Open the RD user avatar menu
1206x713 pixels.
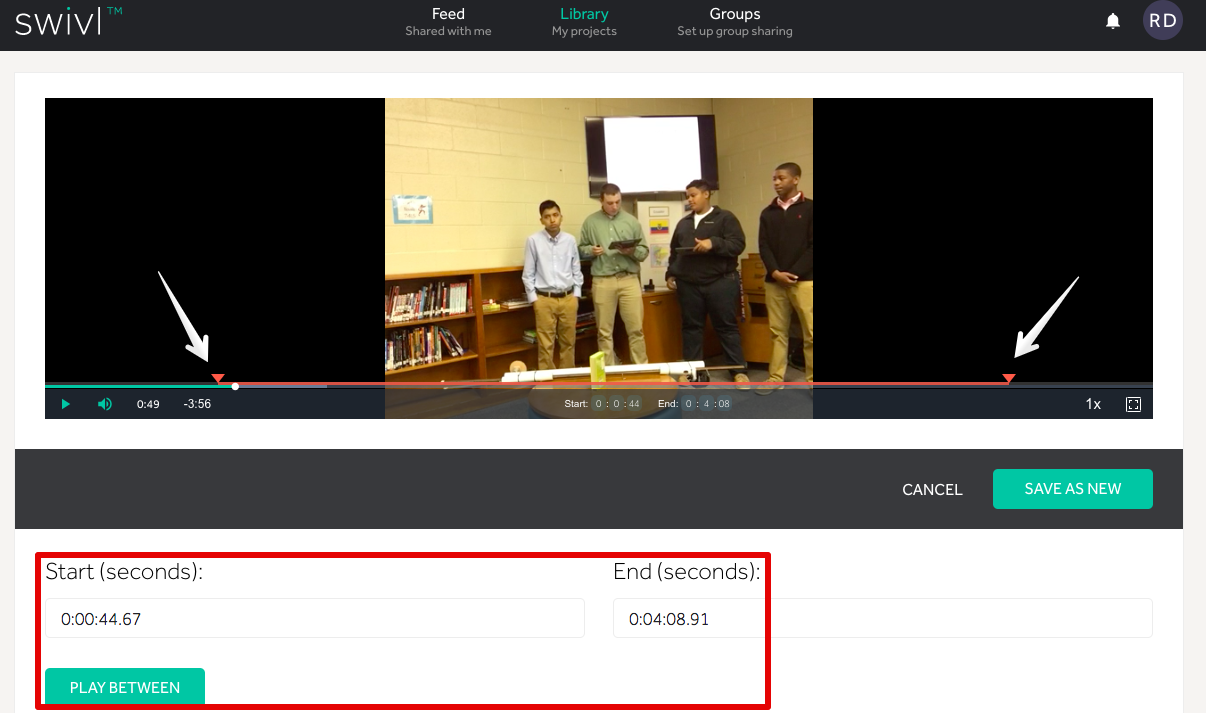1162,21
